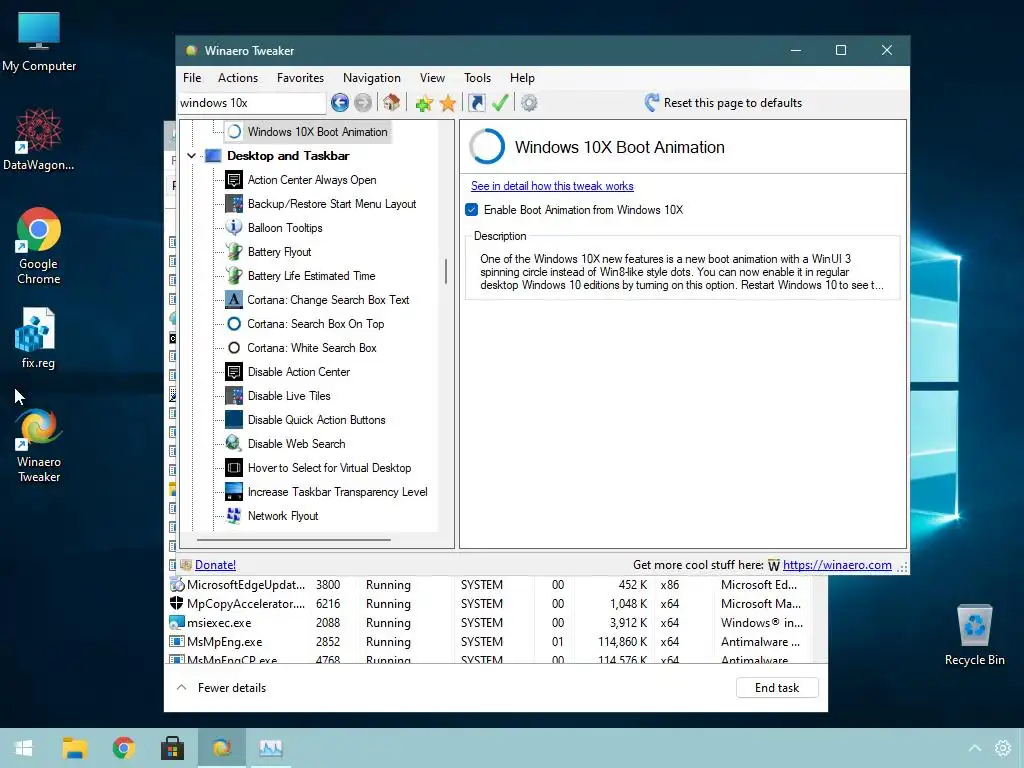Click the green checkmark apply icon
This screenshot has width=1024, height=768.
pos(500,103)
